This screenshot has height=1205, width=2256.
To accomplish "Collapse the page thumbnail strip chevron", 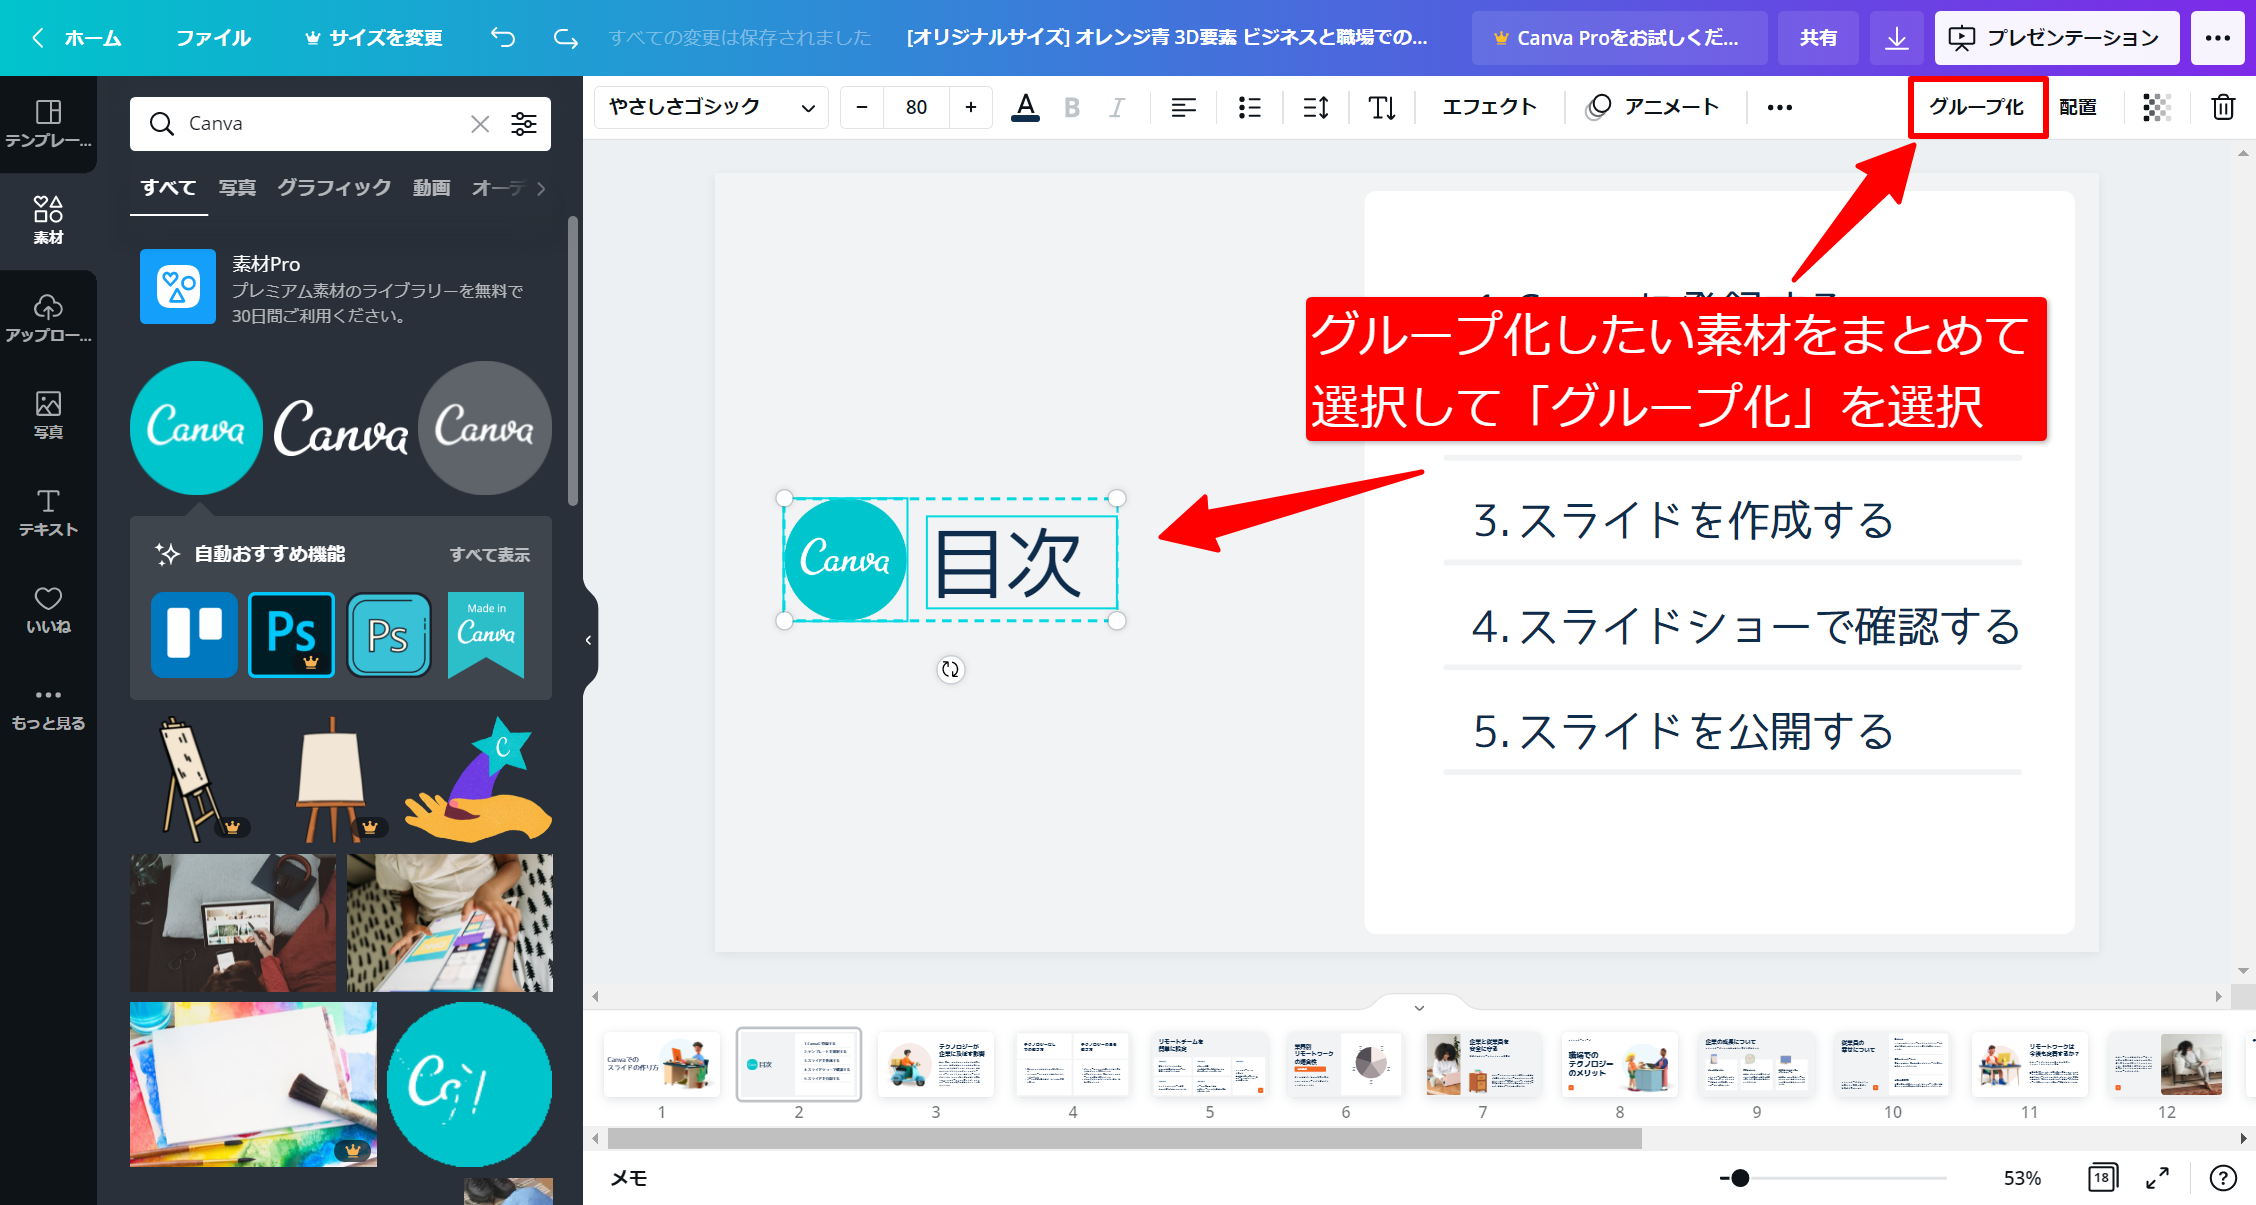I will coord(1419,1007).
